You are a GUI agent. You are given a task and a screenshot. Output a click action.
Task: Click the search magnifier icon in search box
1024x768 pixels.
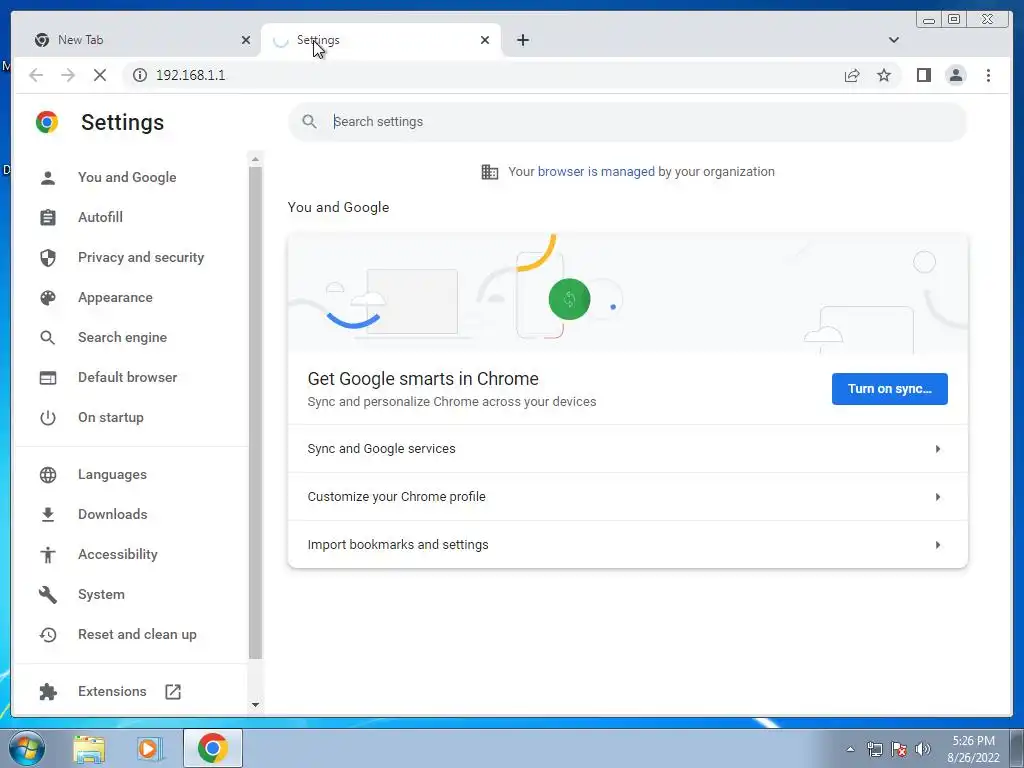tap(310, 122)
